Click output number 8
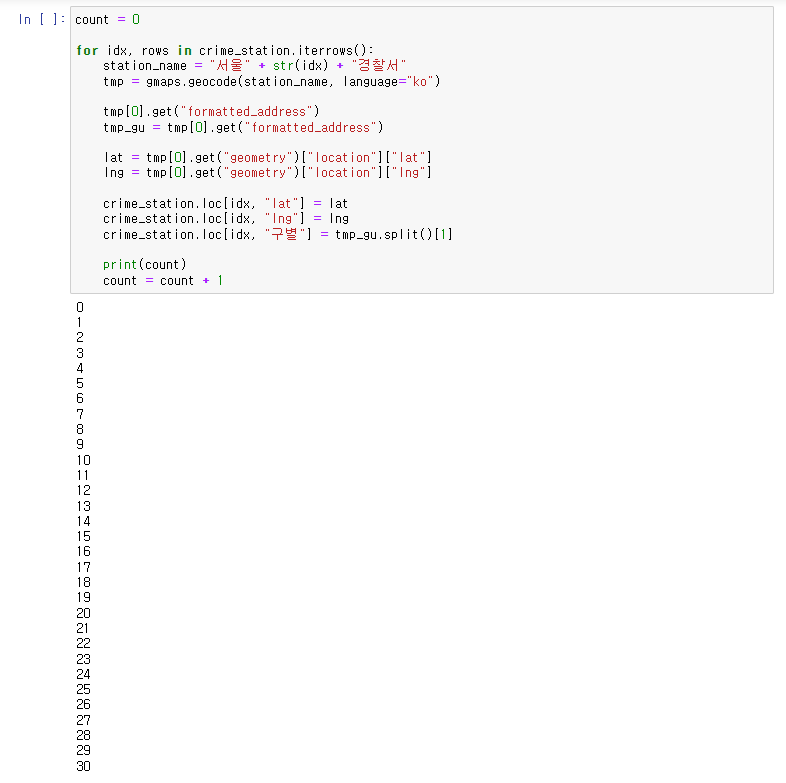Screen dimensions: 786x783 [x=80, y=429]
